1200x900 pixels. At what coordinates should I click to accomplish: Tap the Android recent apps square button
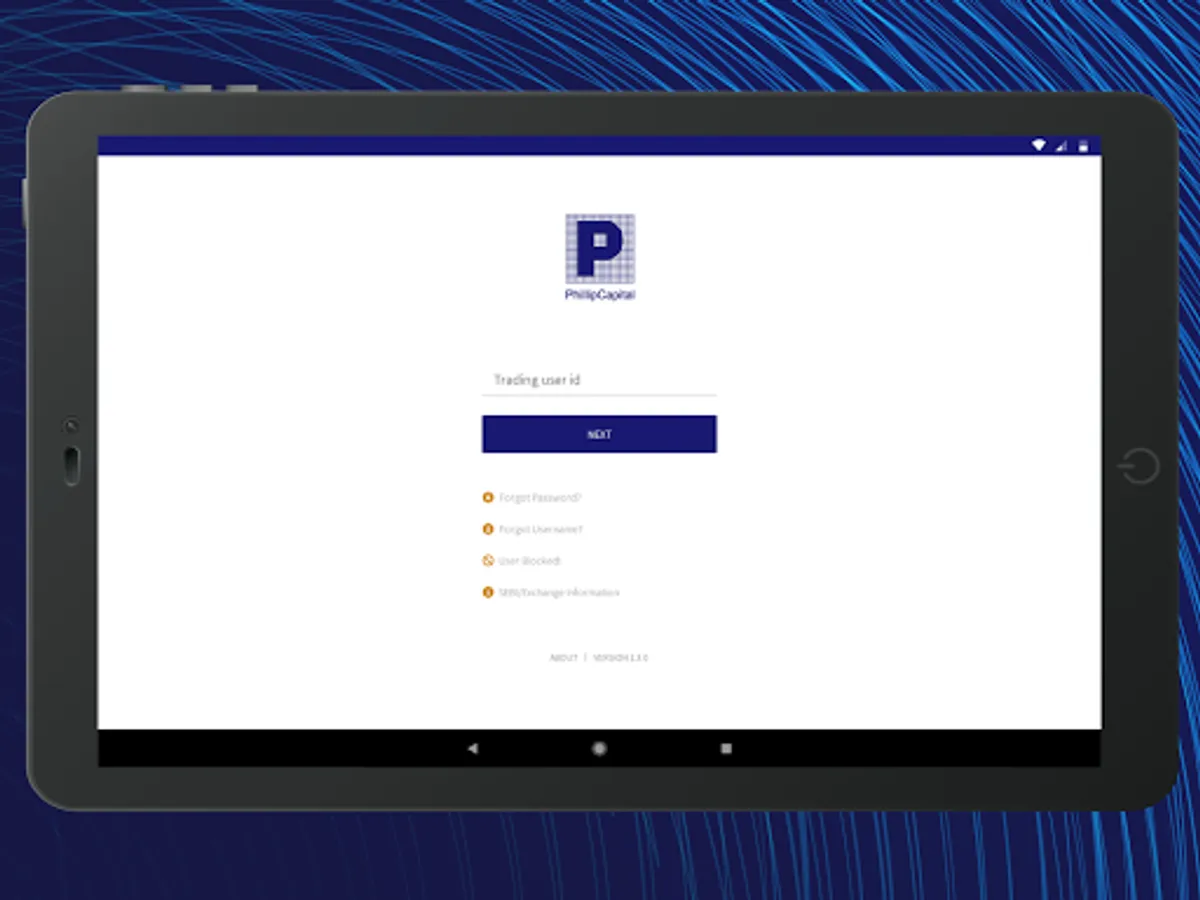click(x=726, y=748)
